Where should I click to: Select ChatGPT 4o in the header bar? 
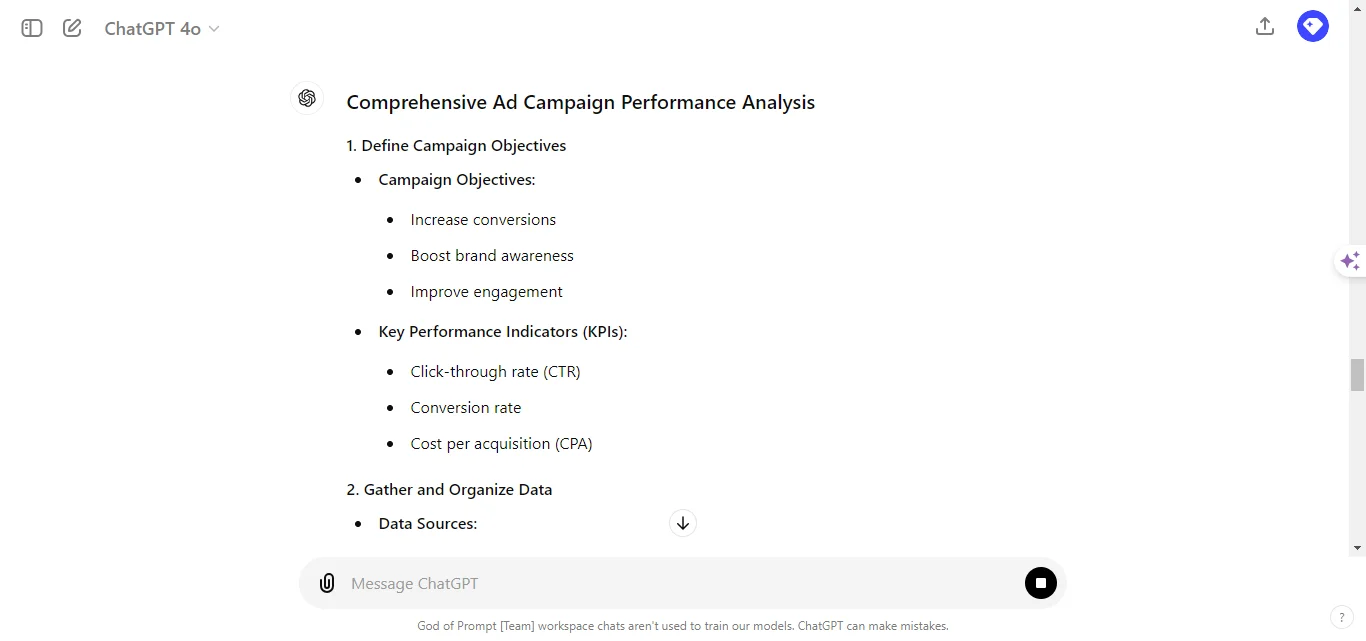(152, 28)
